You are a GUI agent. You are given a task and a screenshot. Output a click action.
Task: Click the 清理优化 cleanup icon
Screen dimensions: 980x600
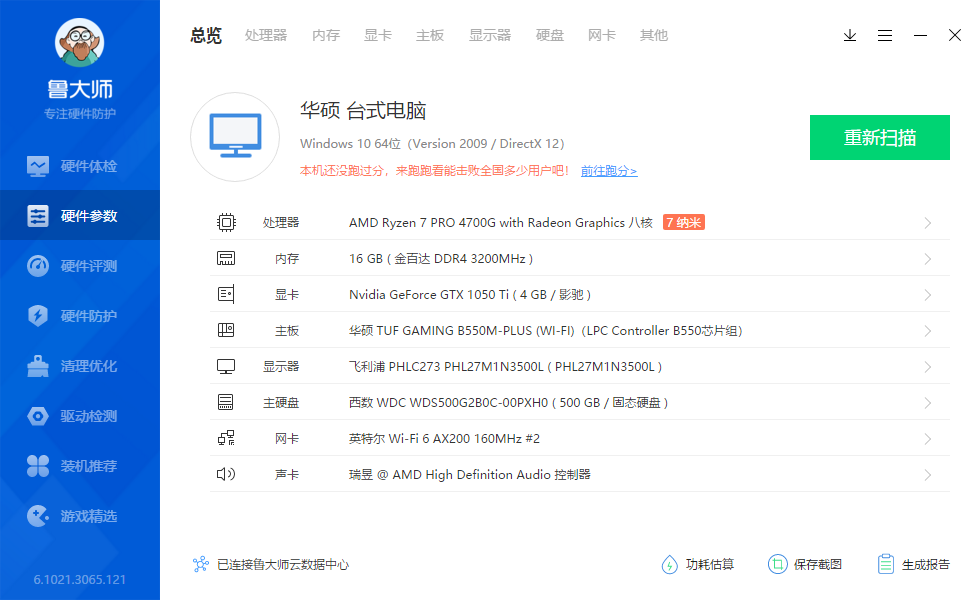tap(80, 365)
